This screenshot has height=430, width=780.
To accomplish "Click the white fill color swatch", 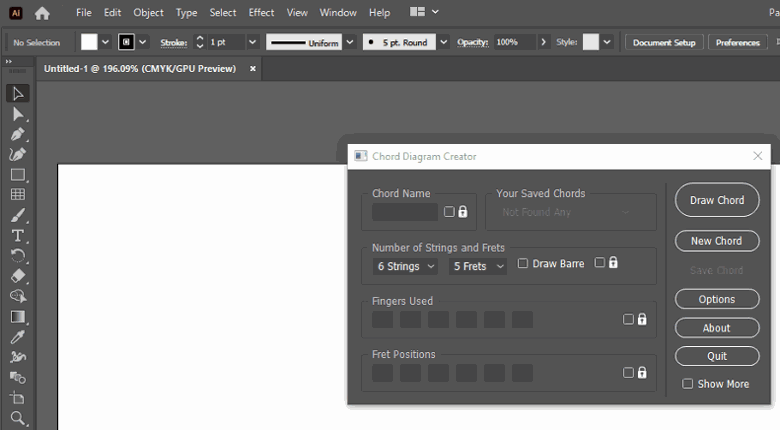I will pos(89,42).
